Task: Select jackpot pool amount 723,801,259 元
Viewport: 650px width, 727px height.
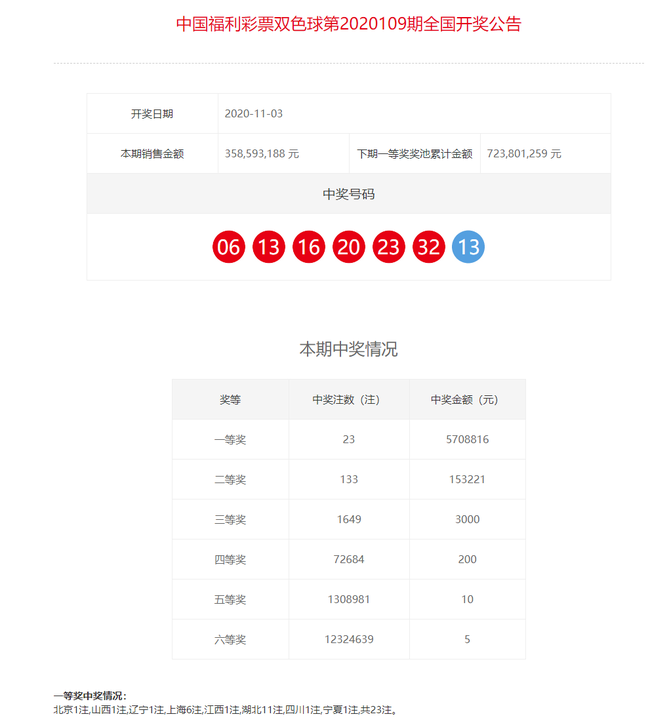Action: tap(524, 153)
